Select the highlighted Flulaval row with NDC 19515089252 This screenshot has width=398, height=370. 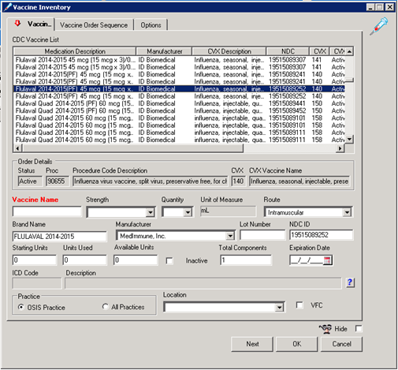(x=180, y=89)
